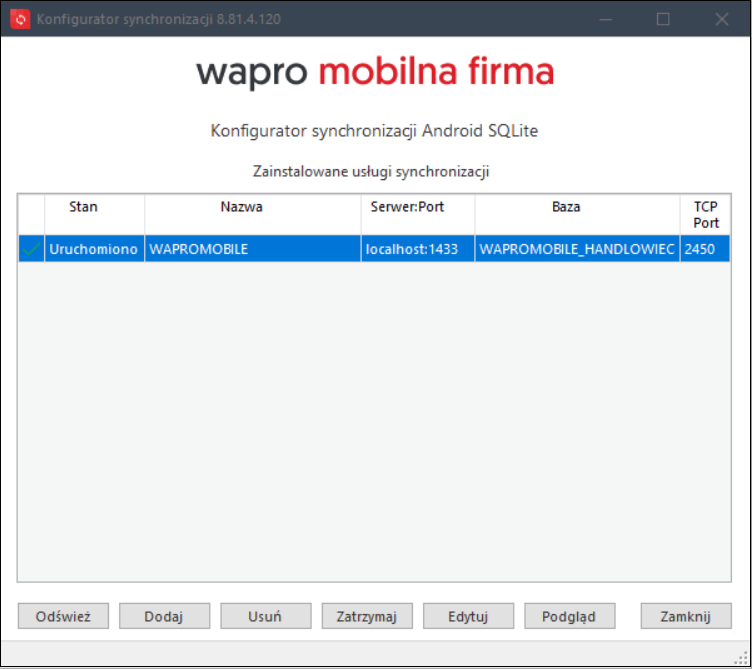Add a new service with Dodaj
Viewport: 752px width, 669px height.
pyautogui.click(x=164, y=616)
